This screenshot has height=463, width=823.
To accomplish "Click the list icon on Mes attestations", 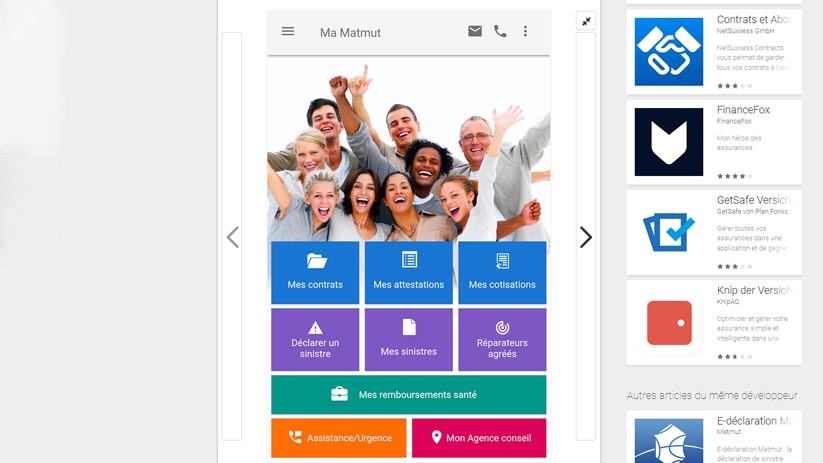I will (409, 260).
